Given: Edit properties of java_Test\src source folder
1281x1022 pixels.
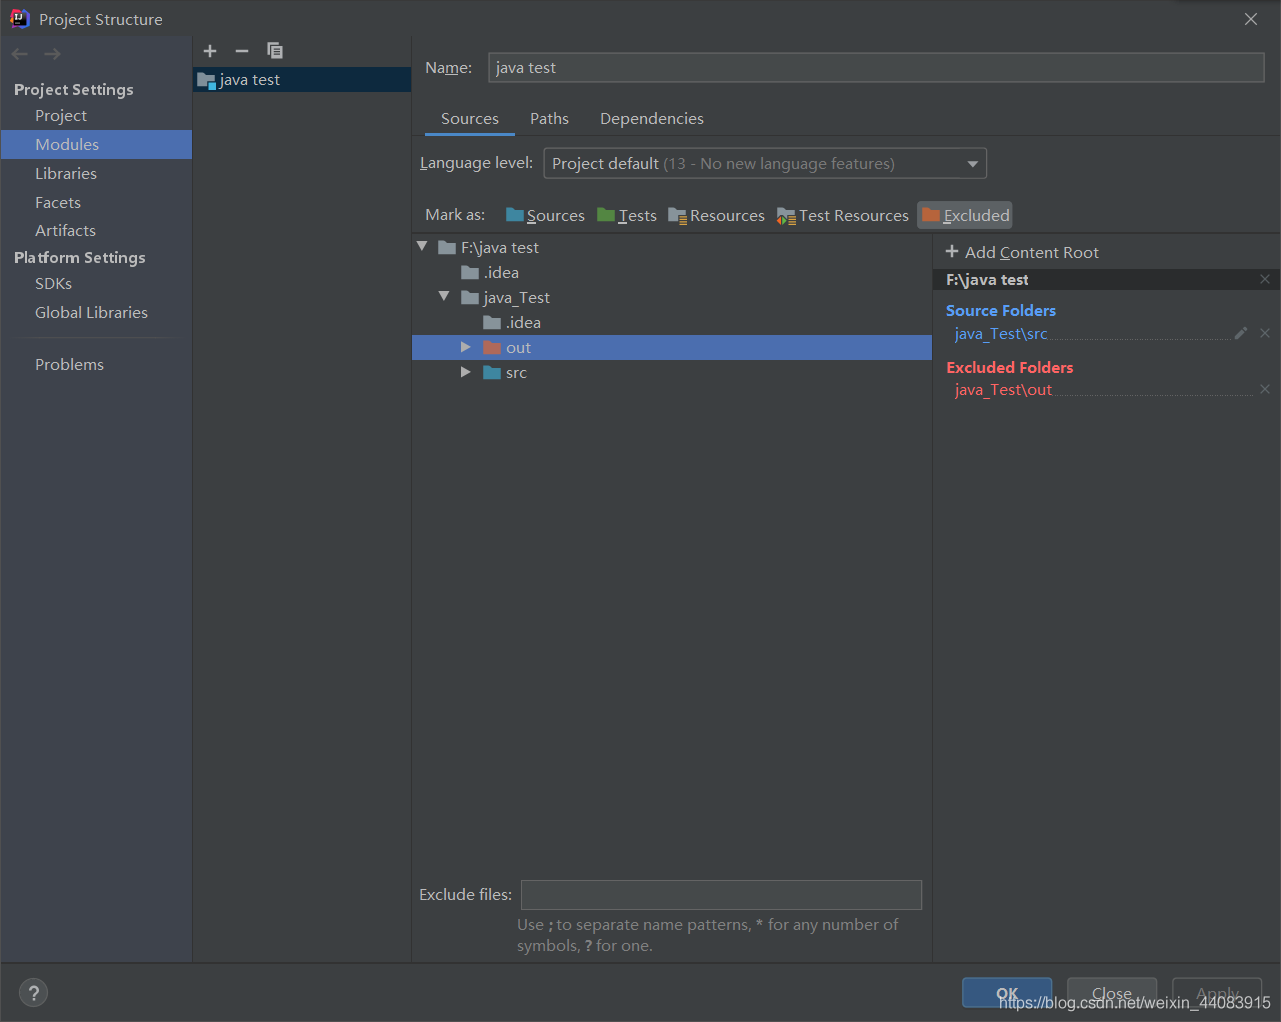Looking at the screenshot, I should [1241, 333].
